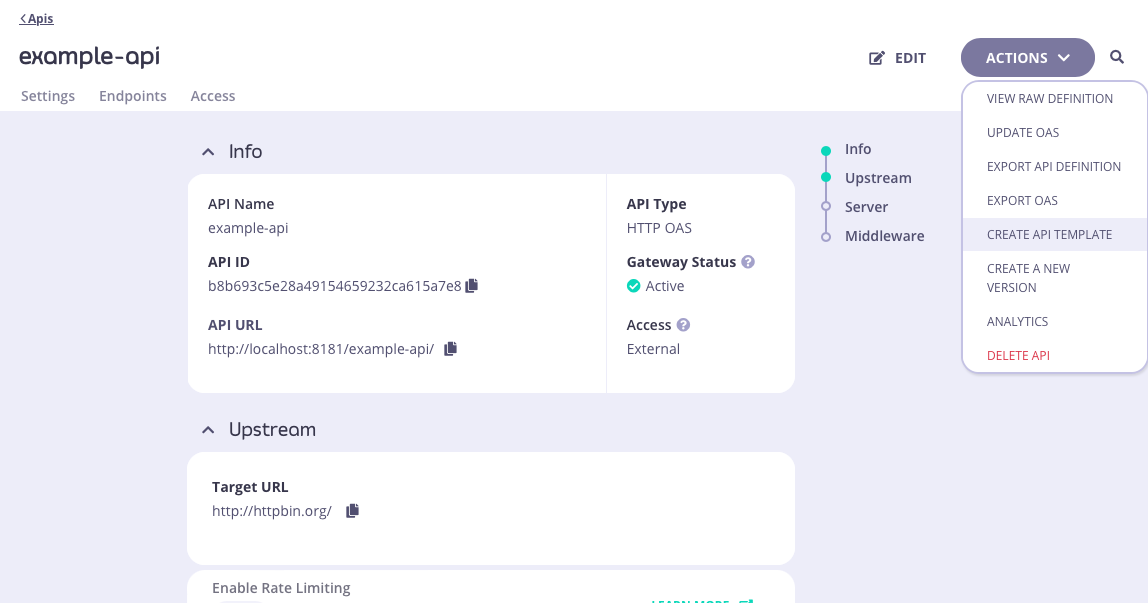1148x603 pixels.
Task: Open the LEARN MORE link
Action: pos(691,600)
